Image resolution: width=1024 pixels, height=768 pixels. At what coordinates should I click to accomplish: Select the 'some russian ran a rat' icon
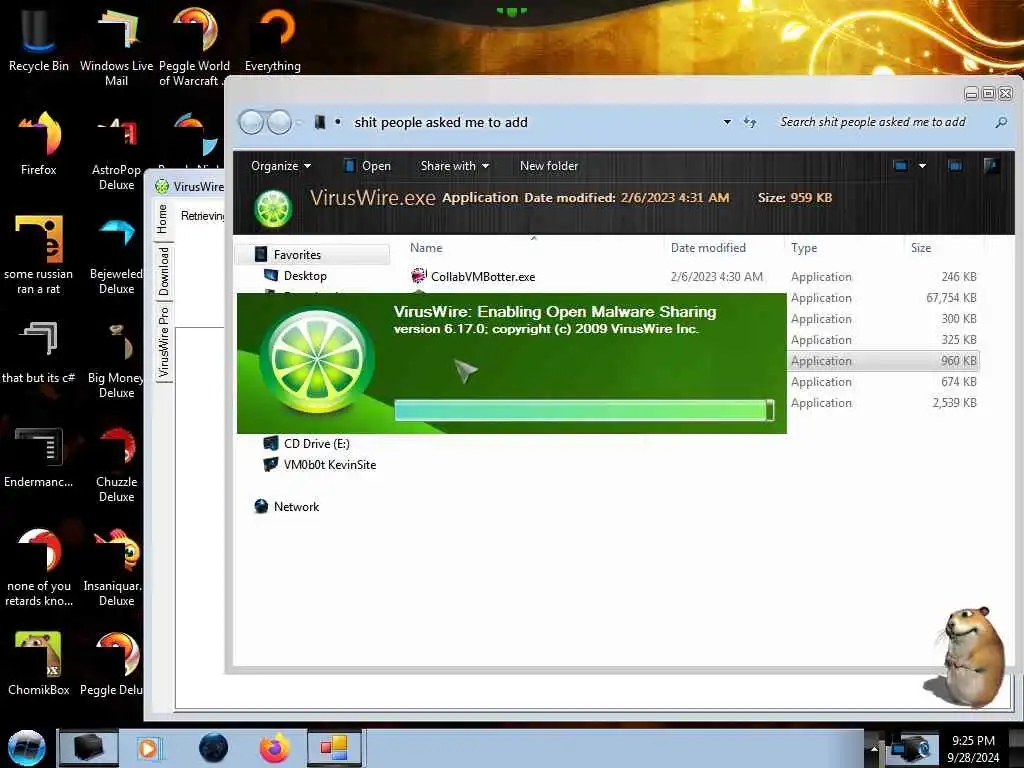(38, 255)
